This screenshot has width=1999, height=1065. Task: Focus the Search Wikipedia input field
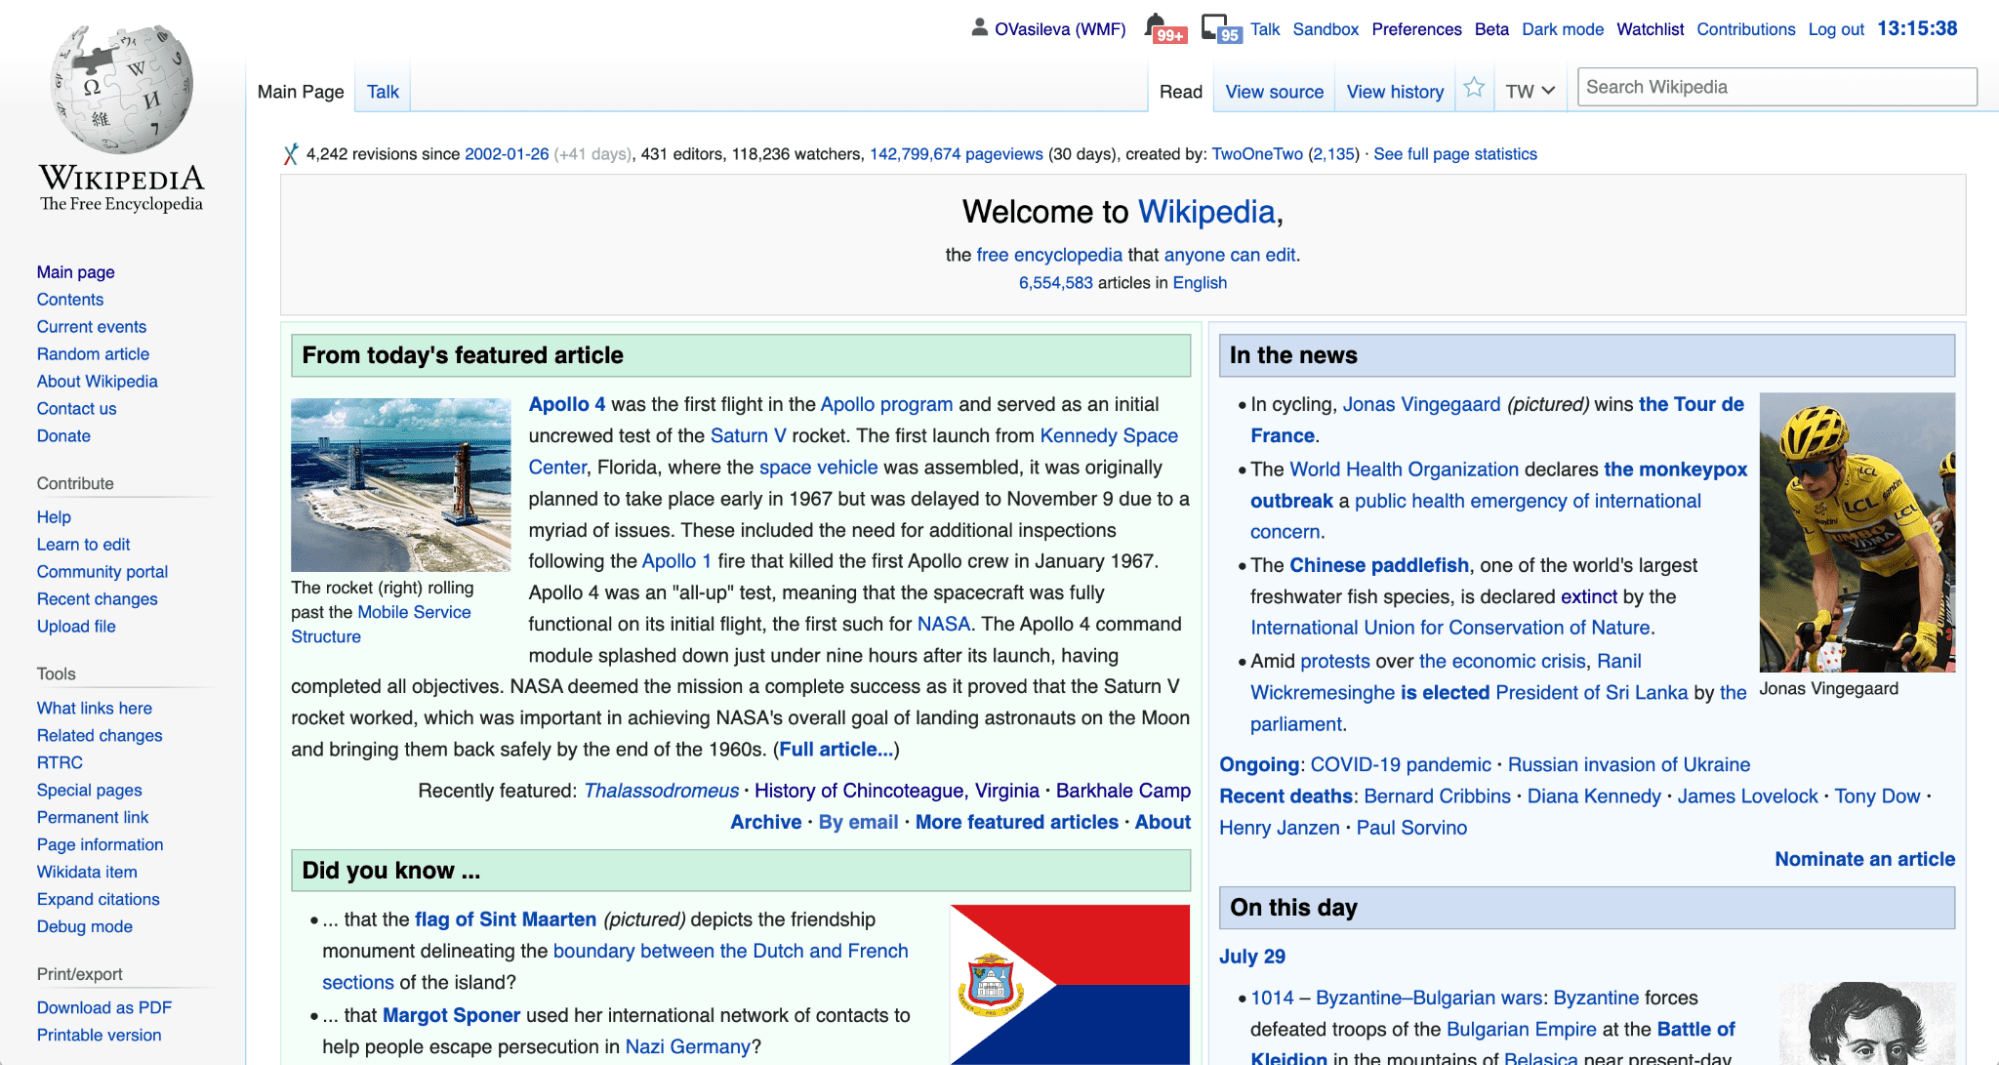click(x=1777, y=87)
